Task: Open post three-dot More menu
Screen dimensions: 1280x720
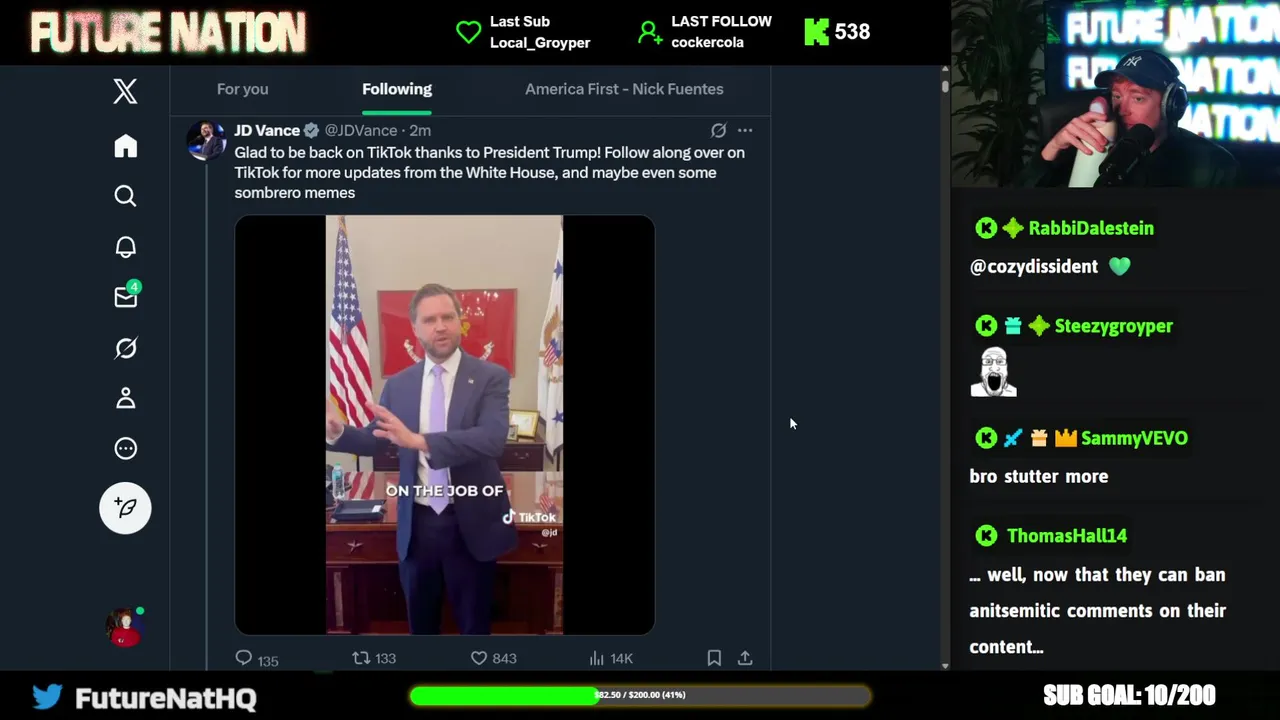Action: point(745,130)
